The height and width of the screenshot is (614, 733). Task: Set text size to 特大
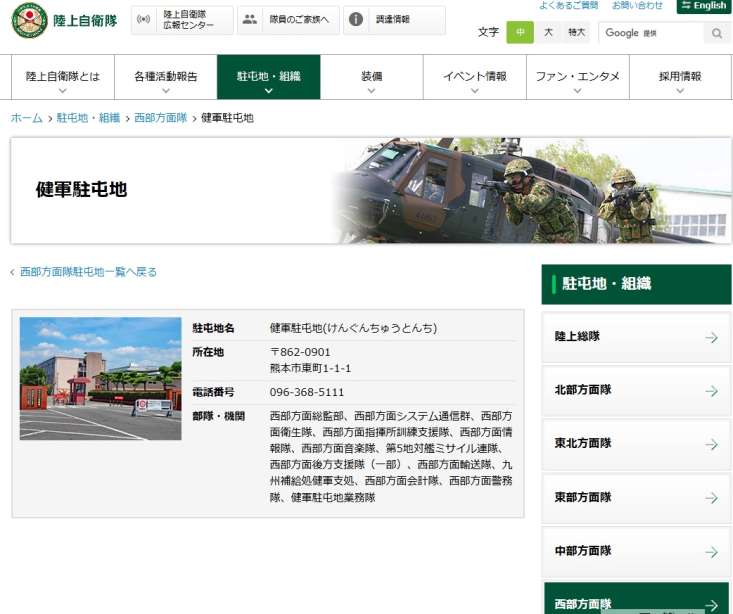(577, 33)
